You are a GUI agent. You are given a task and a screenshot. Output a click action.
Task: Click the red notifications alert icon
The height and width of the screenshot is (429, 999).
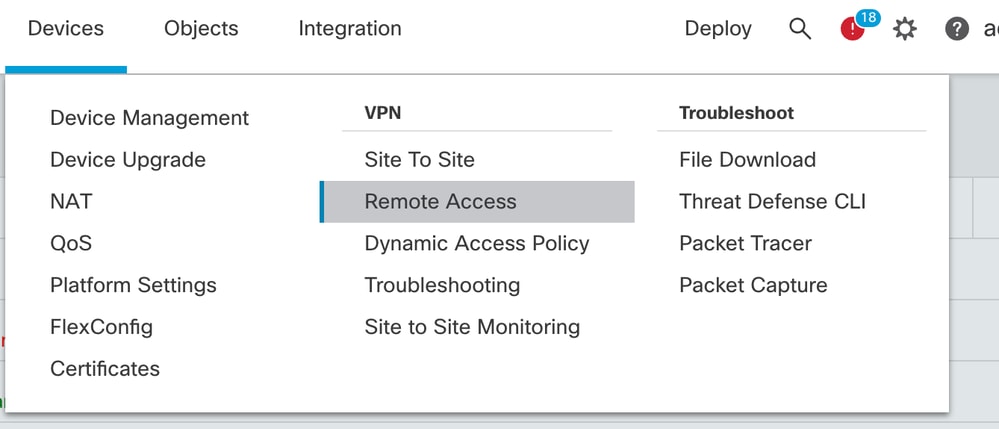coord(852,29)
